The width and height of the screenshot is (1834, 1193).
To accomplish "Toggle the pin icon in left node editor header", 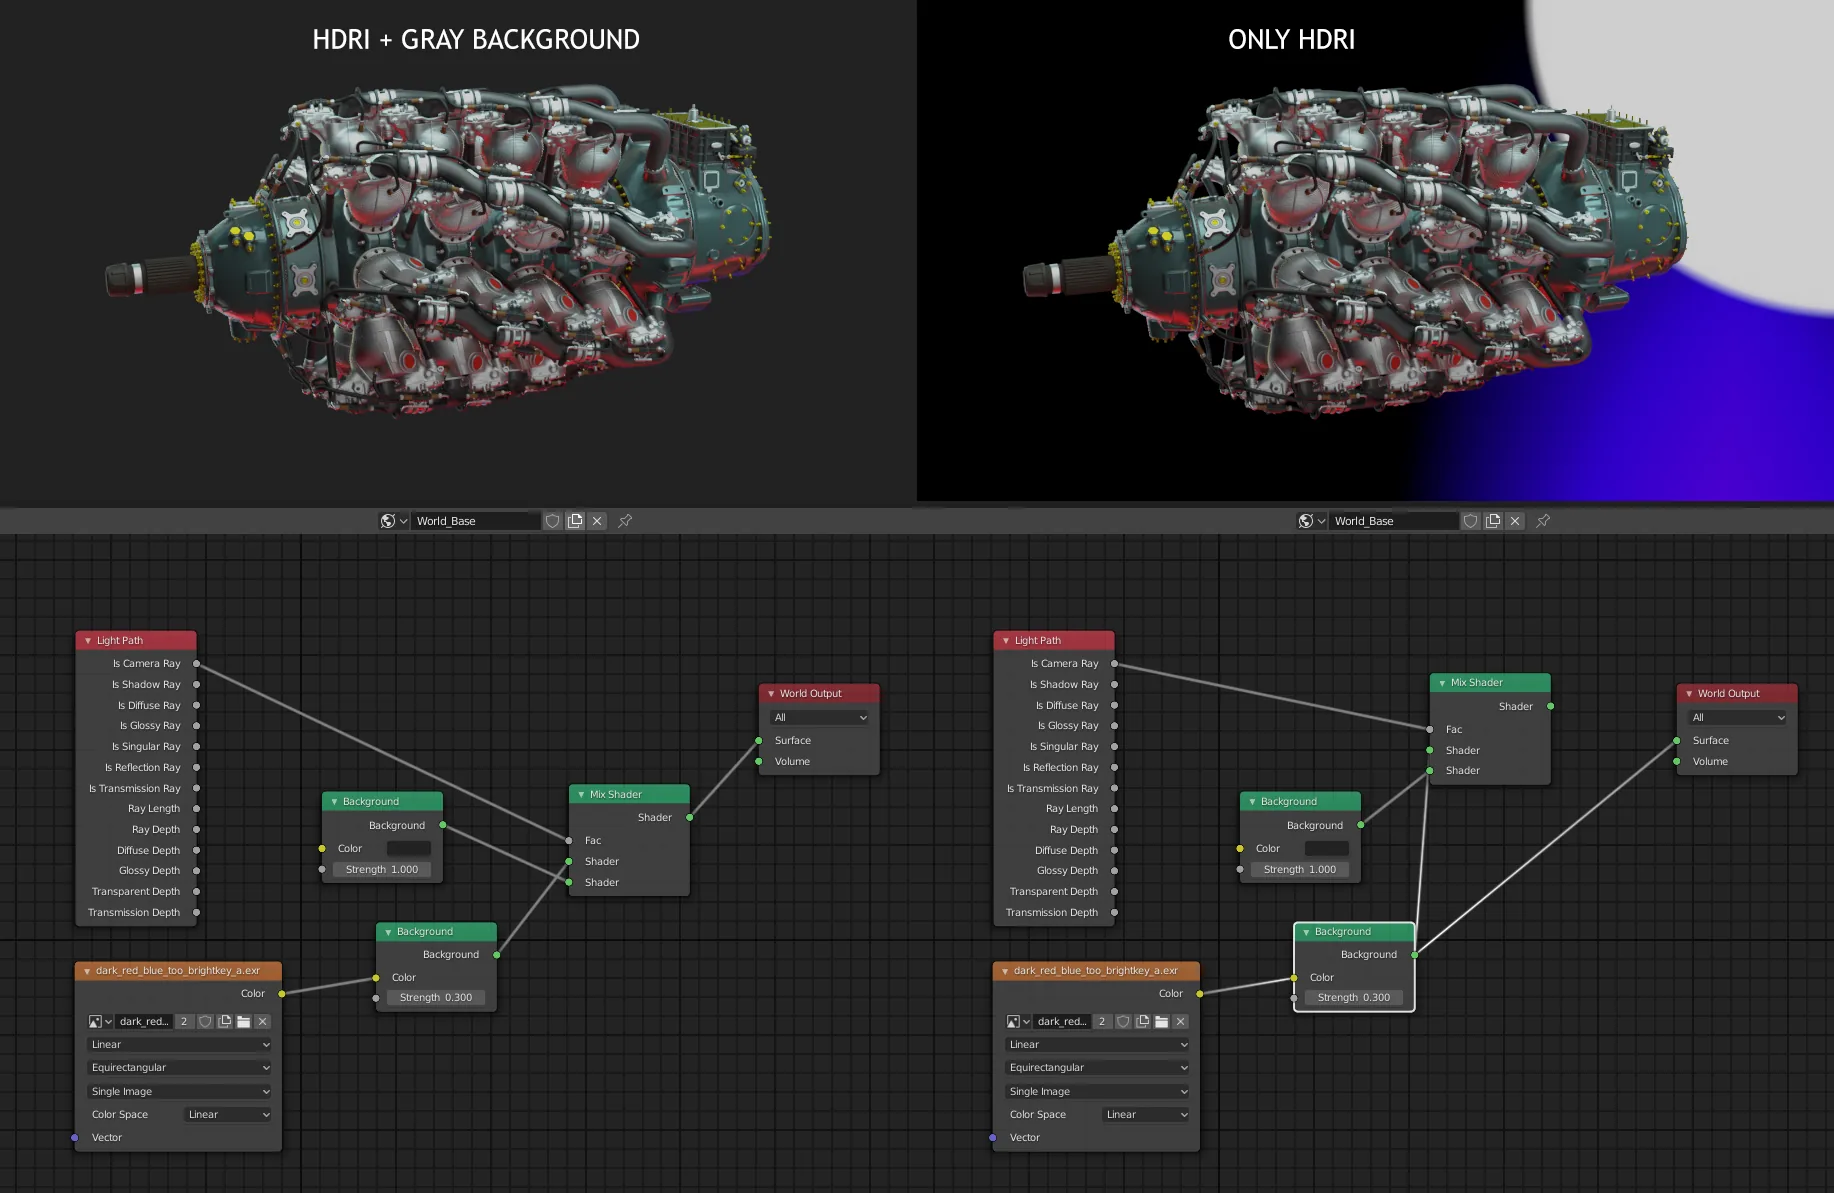I will point(625,521).
